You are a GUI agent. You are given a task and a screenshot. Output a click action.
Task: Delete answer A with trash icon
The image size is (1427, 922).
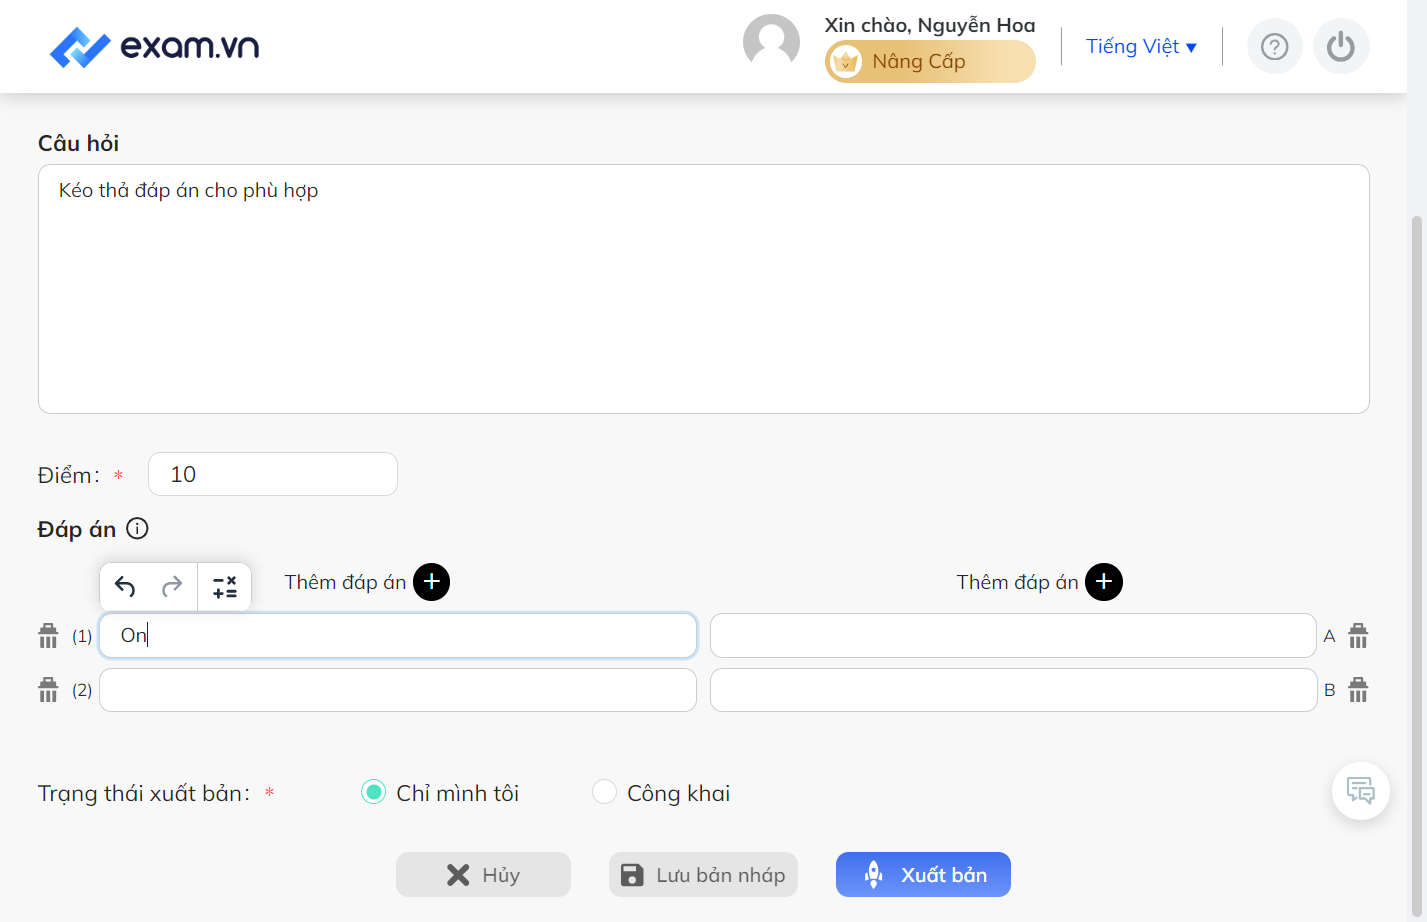(x=1358, y=636)
